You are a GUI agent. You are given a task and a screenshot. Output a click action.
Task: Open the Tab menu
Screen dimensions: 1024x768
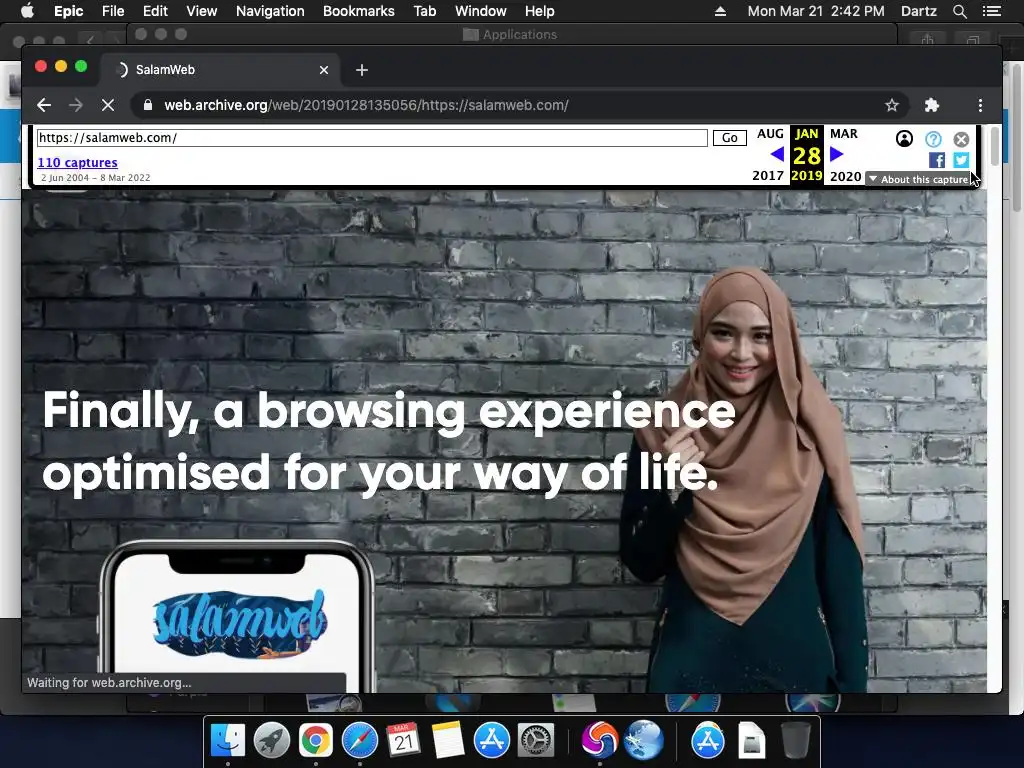tap(424, 11)
